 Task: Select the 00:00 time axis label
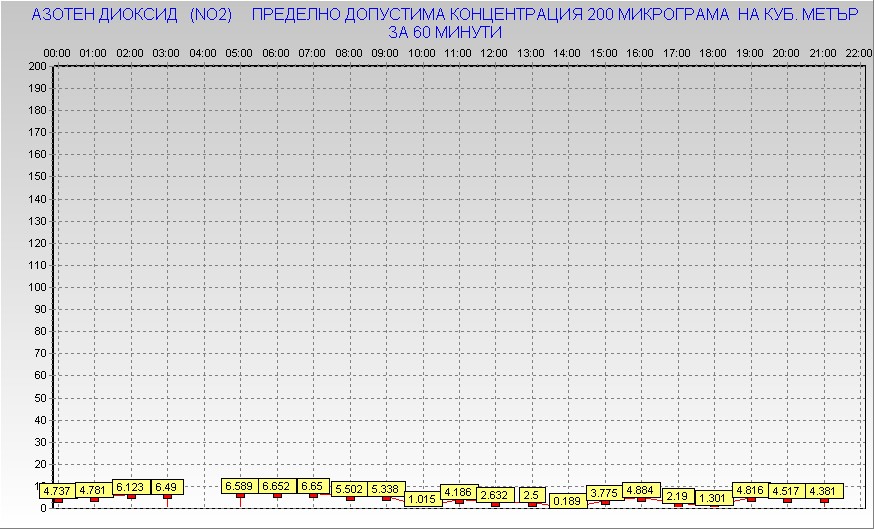point(57,52)
